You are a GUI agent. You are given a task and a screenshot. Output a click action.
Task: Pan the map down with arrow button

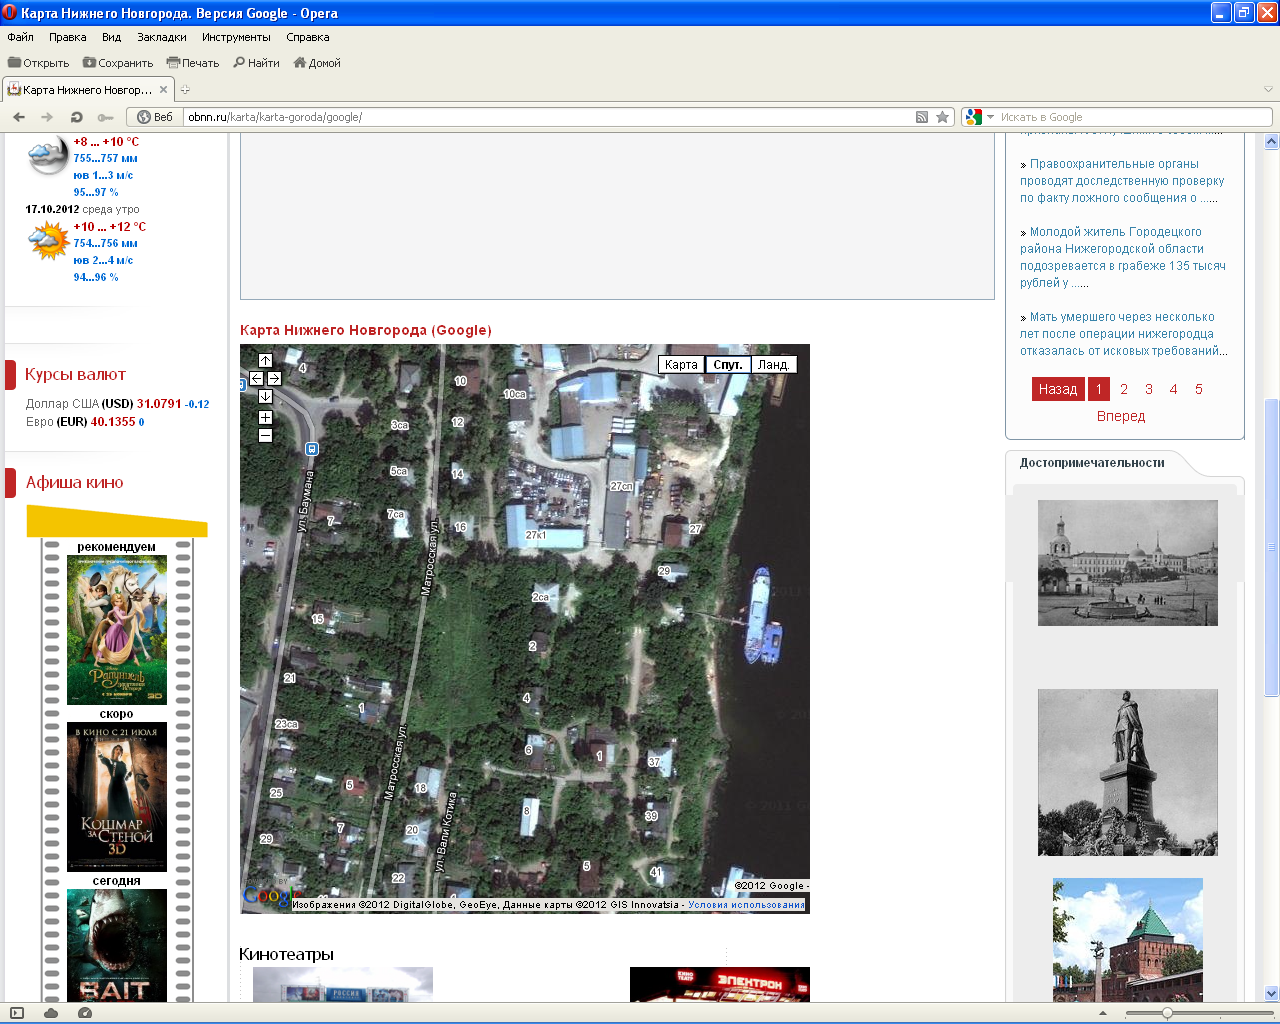[x=265, y=396]
